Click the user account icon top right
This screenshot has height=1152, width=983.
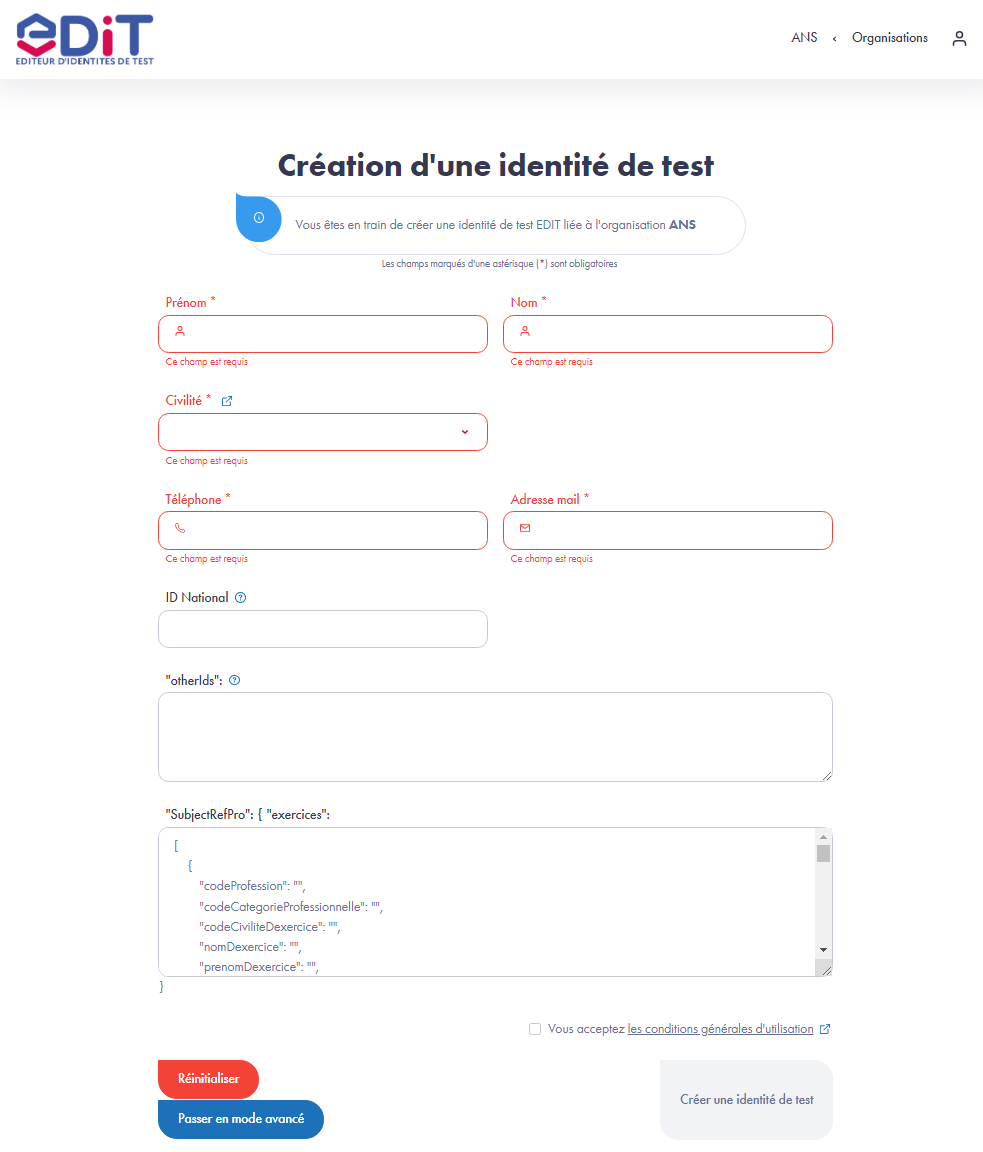click(x=959, y=37)
